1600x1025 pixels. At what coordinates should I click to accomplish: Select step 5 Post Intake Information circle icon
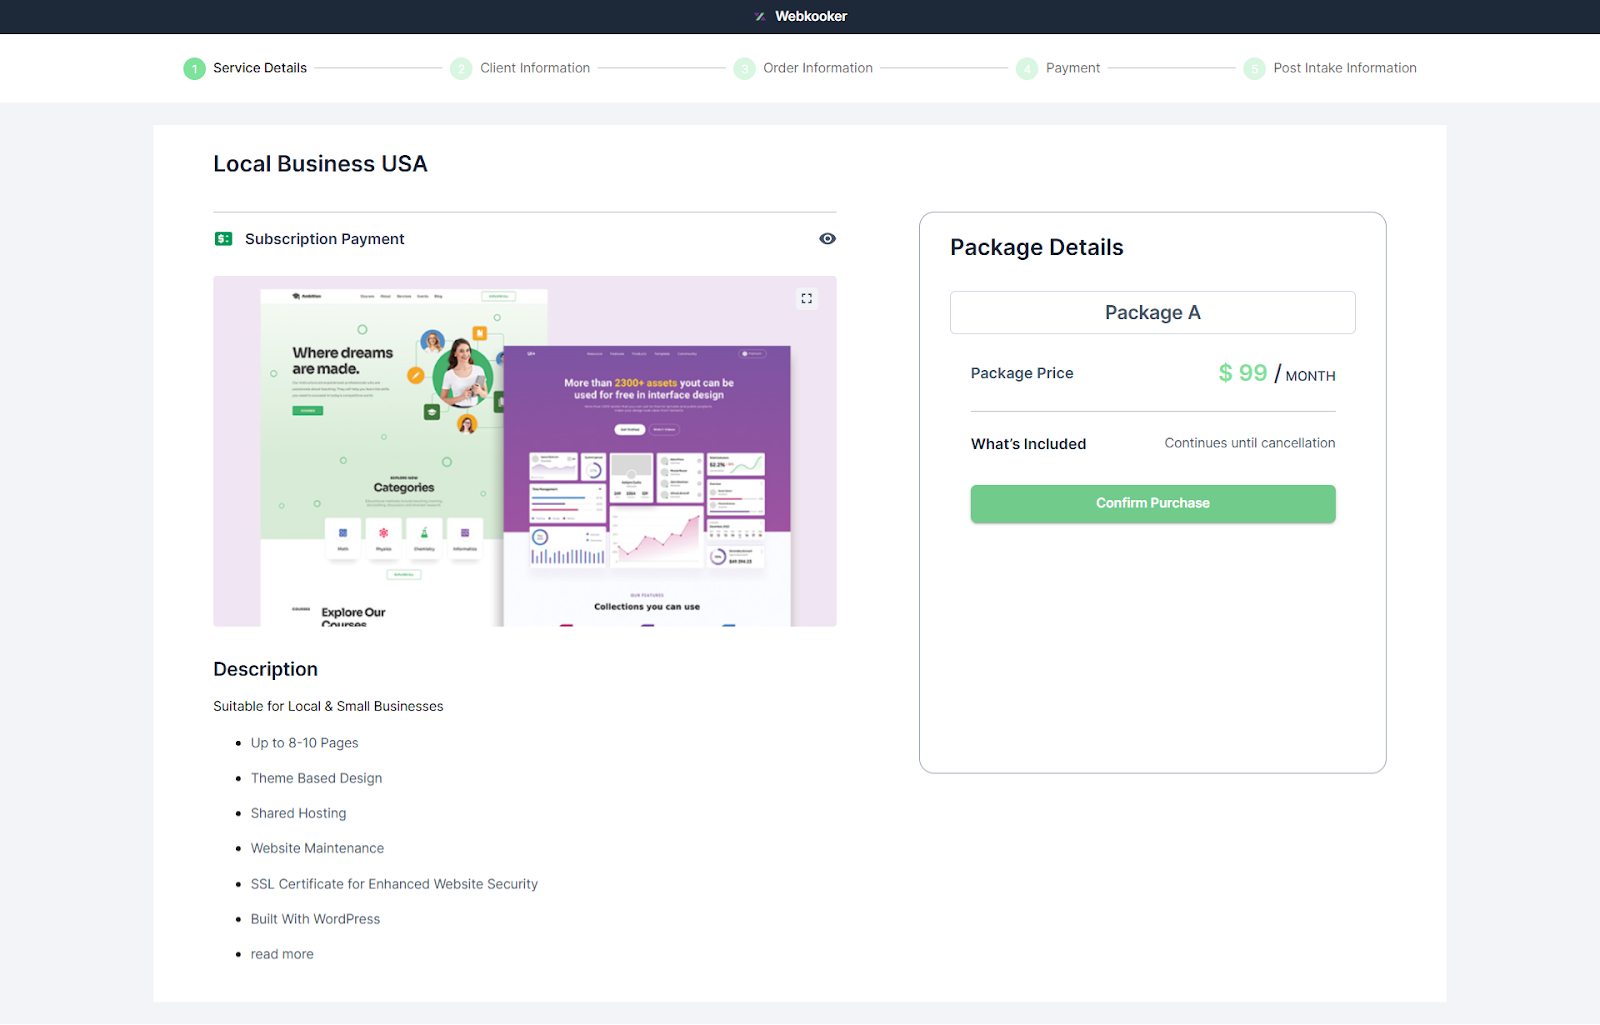pyautogui.click(x=1254, y=68)
